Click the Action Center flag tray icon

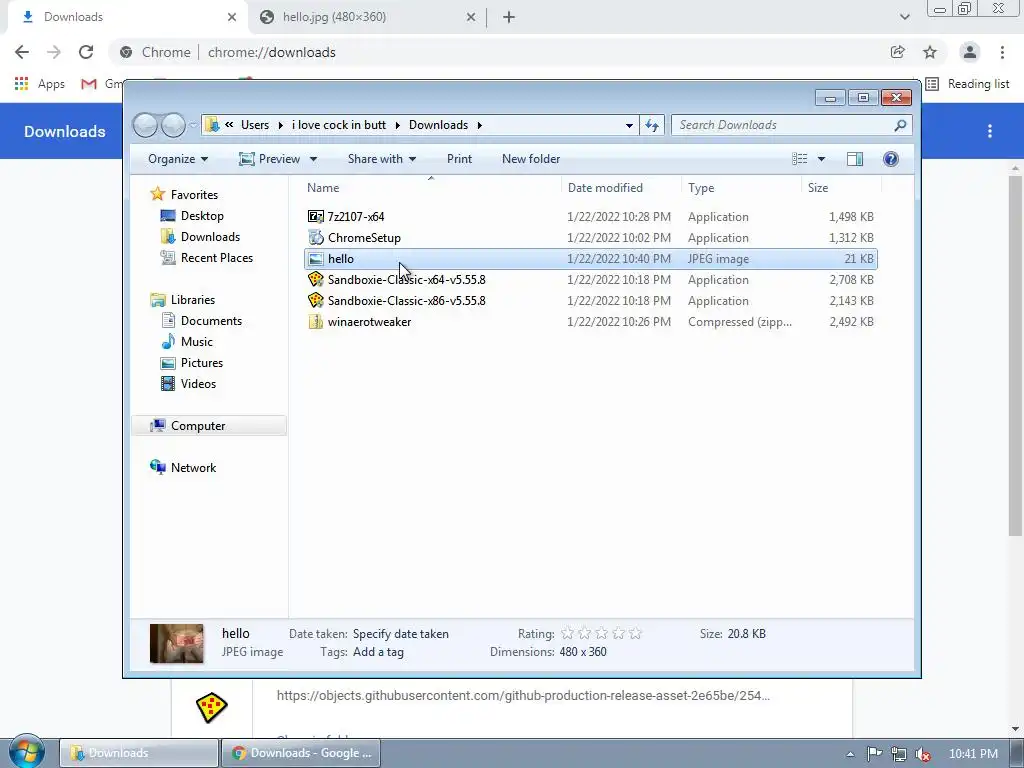tap(874, 754)
